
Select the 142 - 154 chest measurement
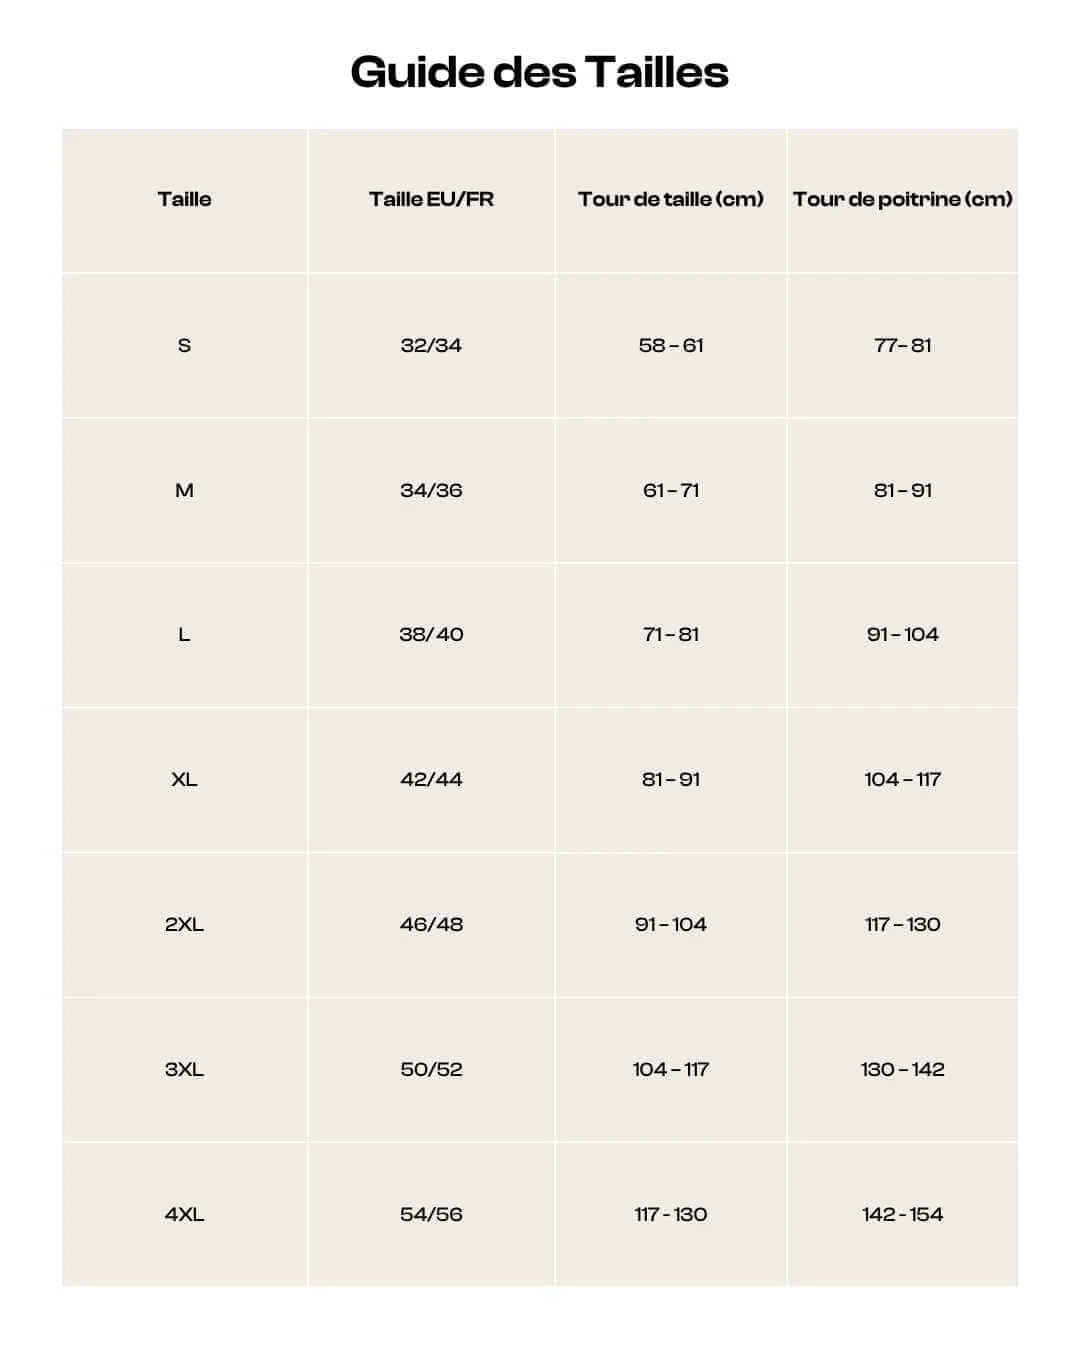click(x=902, y=1214)
